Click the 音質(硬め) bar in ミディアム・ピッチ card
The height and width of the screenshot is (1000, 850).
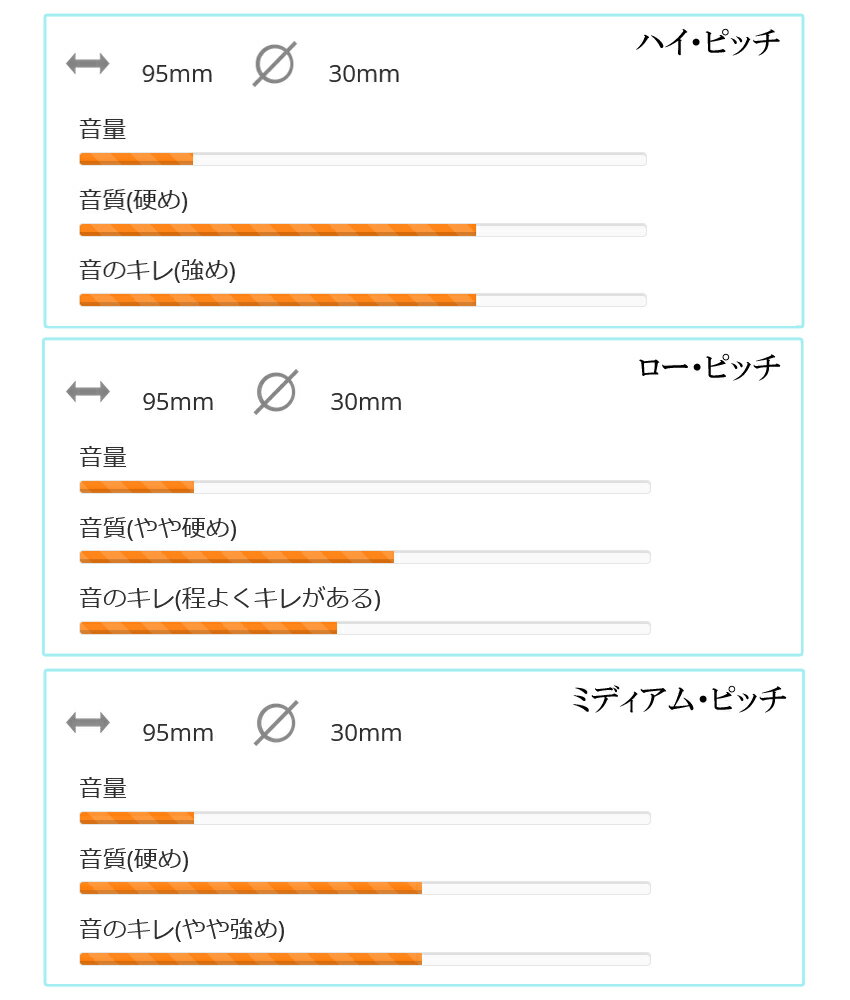pyautogui.click(x=365, y=888)
